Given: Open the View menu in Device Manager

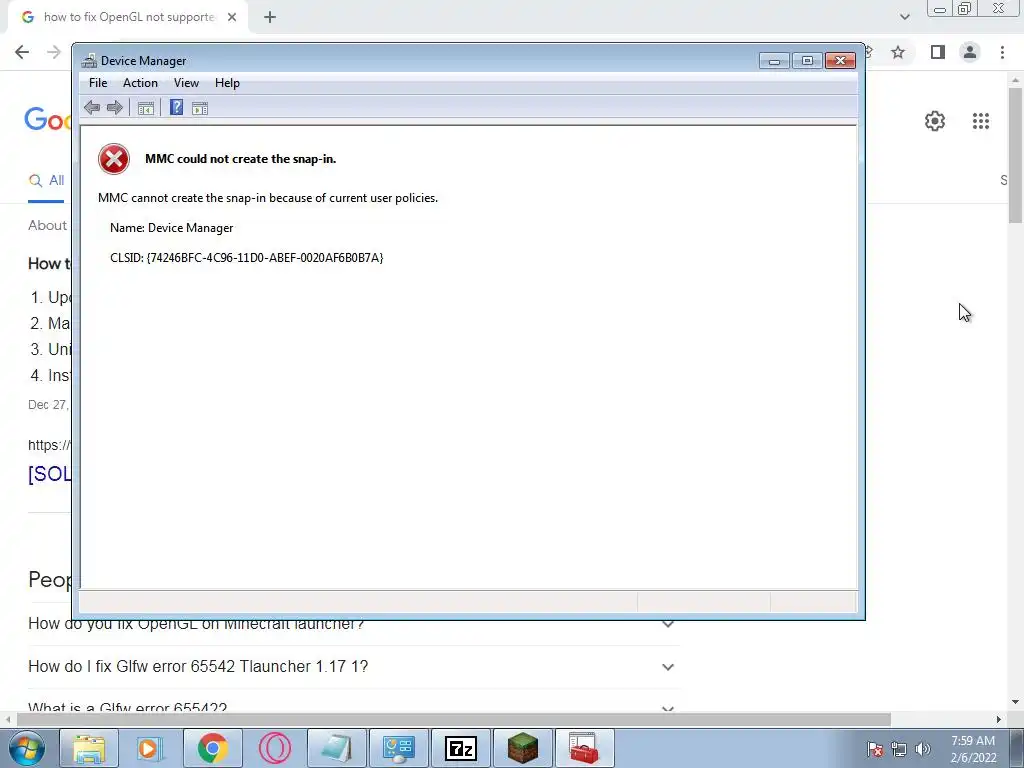Looking at the screenshot, I should click(186, 83).
